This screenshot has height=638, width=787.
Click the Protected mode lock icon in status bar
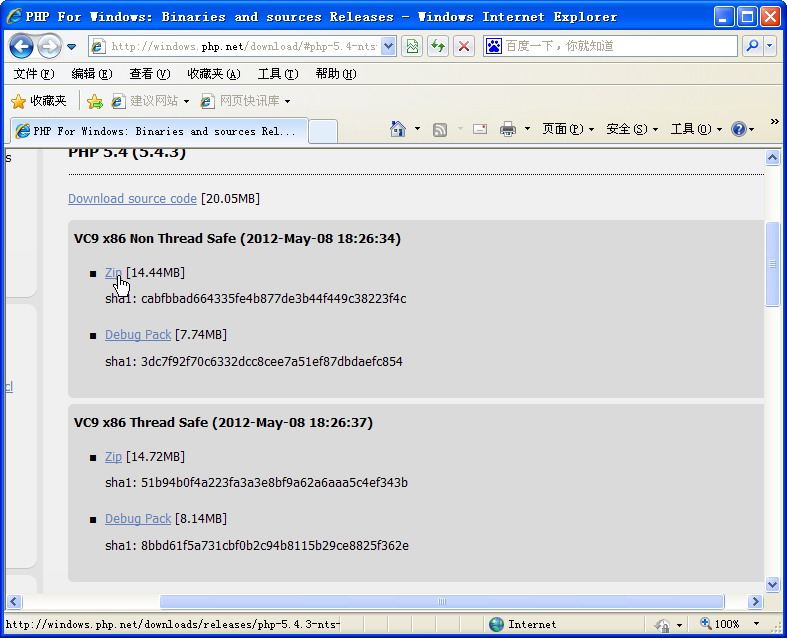click(x=663, y=625)
